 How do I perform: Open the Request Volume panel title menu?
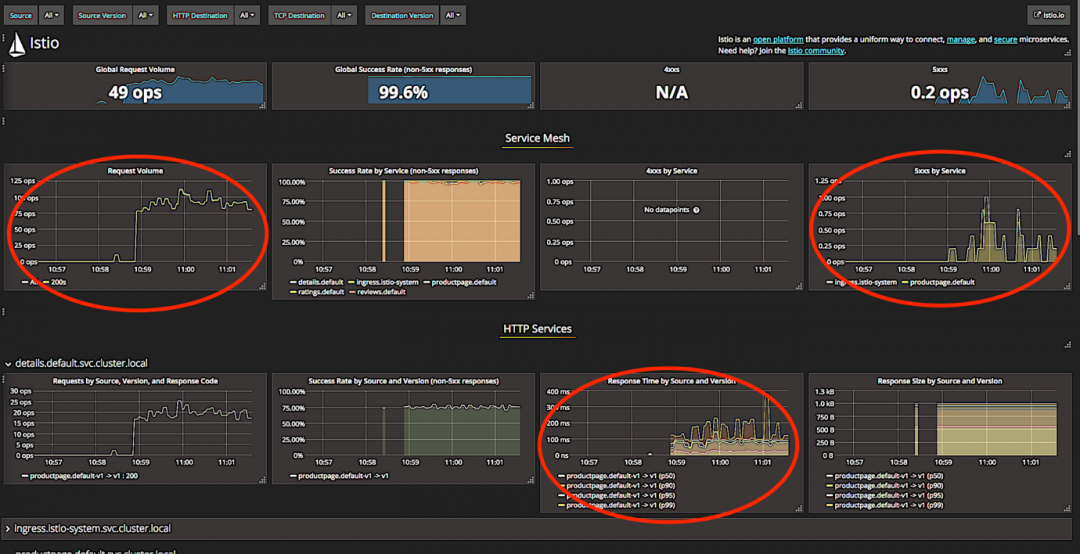click(x=135, y=170)
